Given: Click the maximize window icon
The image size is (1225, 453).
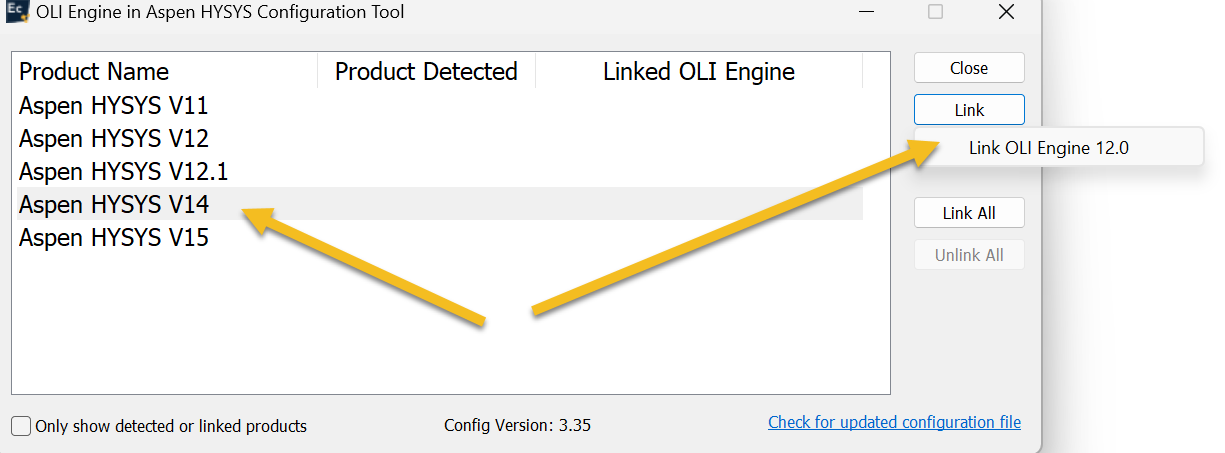Looking at the screenshot, I should coord(936,13).
